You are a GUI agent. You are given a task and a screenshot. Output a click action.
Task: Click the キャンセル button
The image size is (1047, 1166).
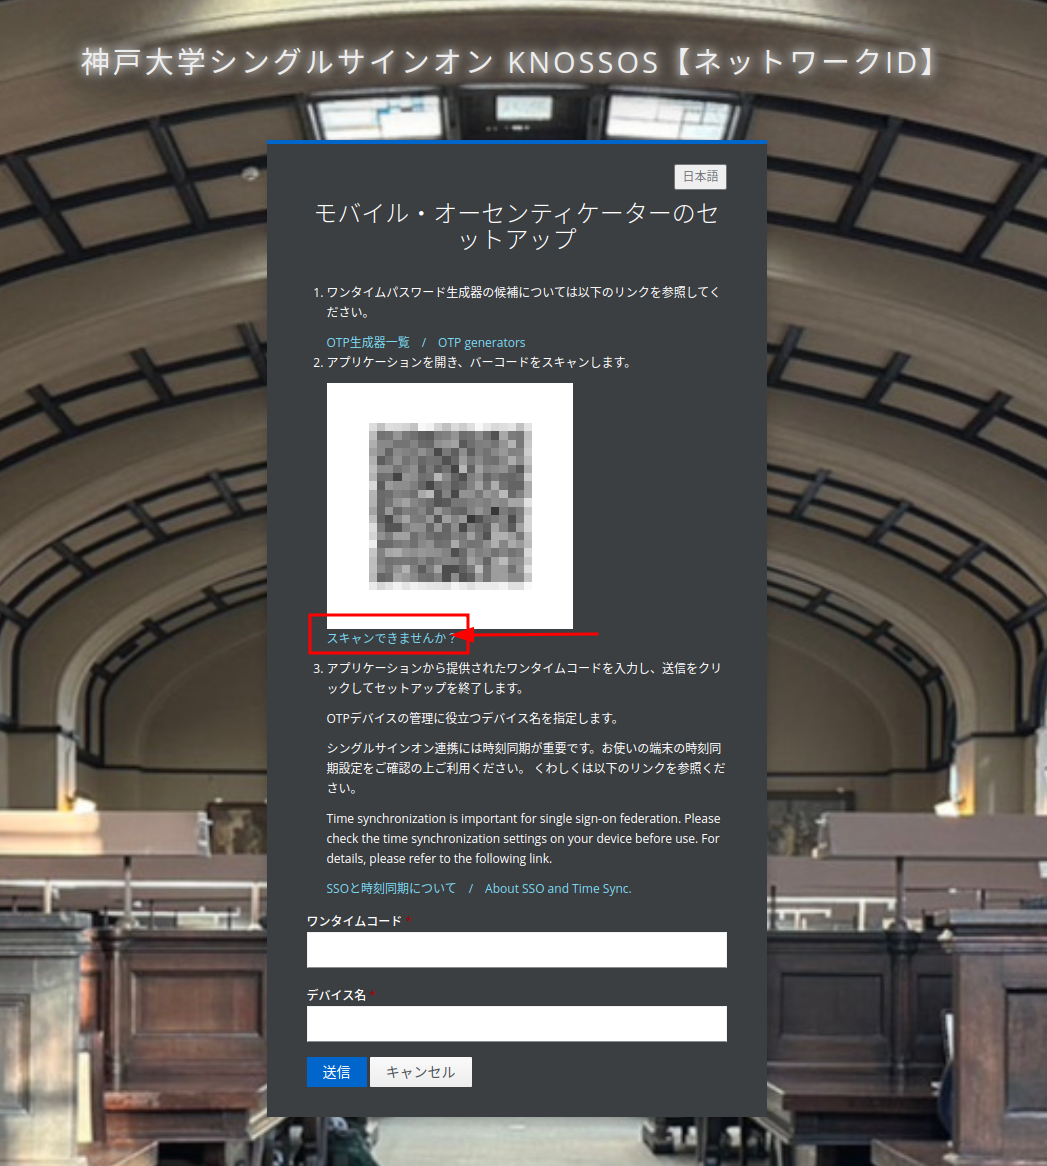[421, 1072]
